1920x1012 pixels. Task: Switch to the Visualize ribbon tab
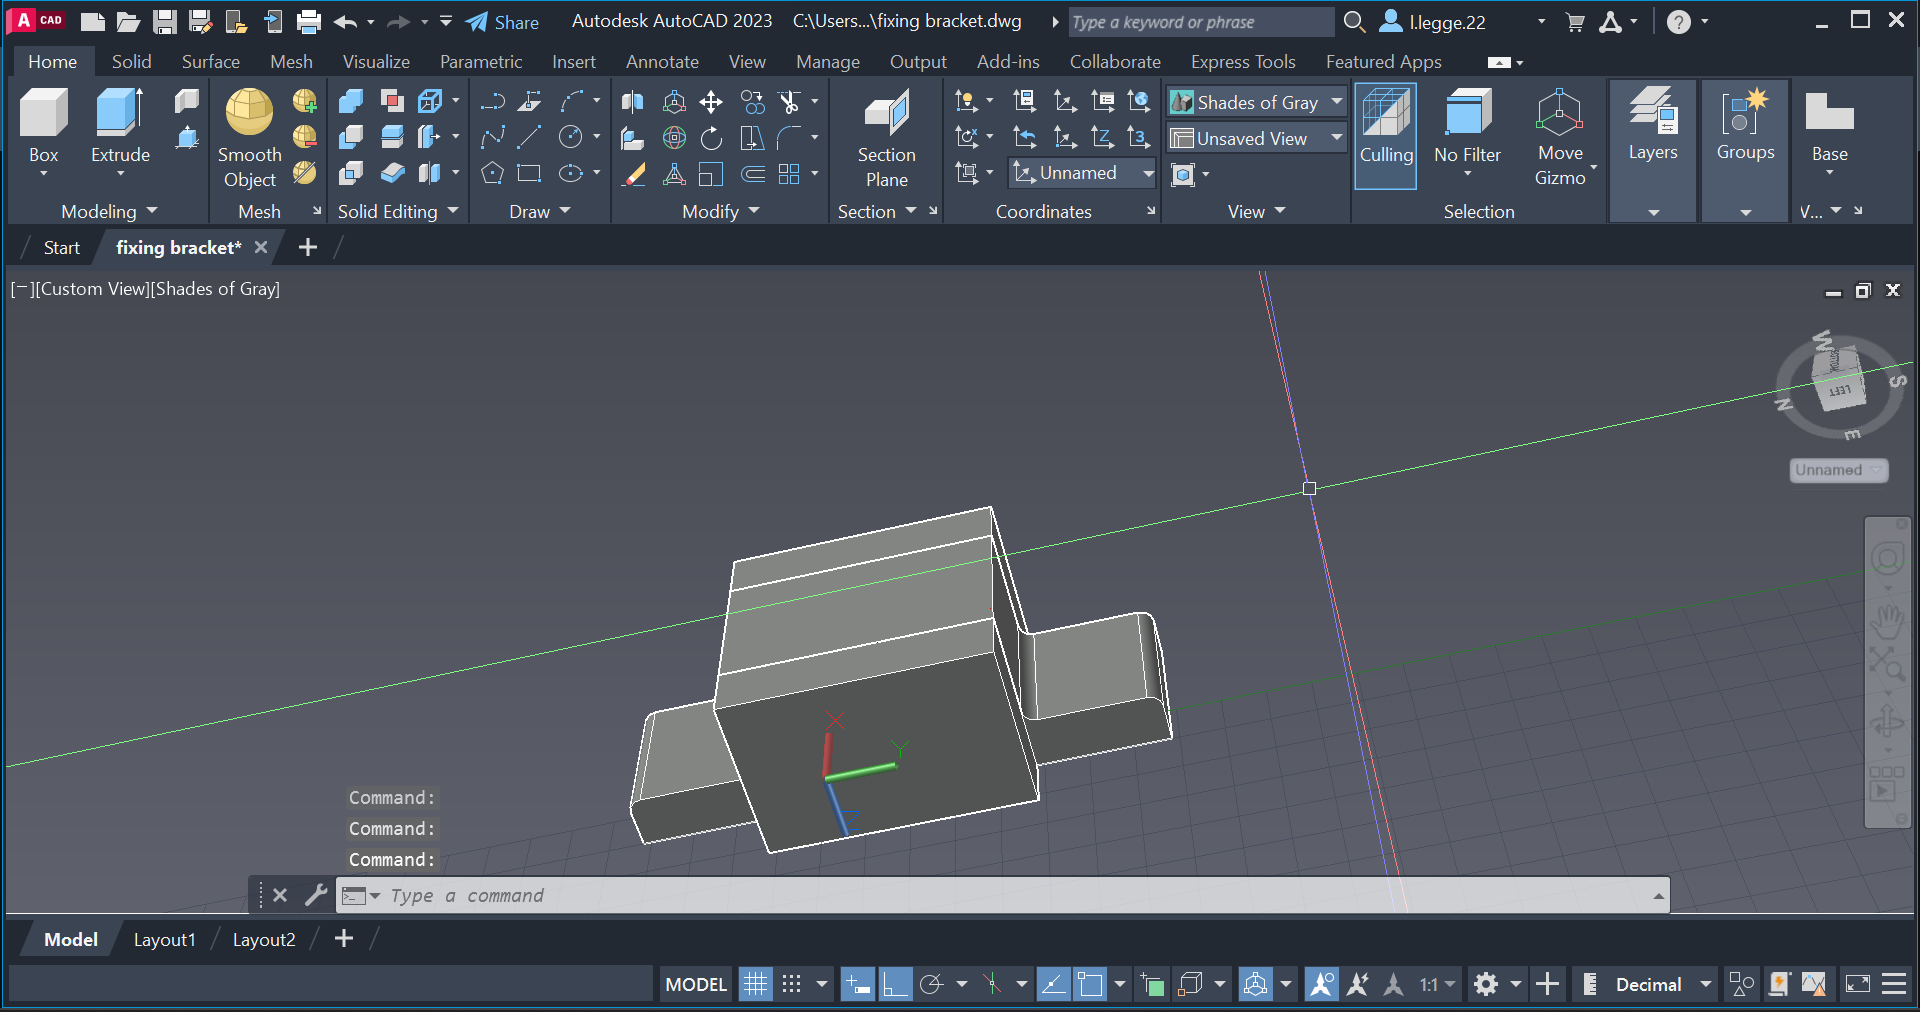click(x=376, y=61)
